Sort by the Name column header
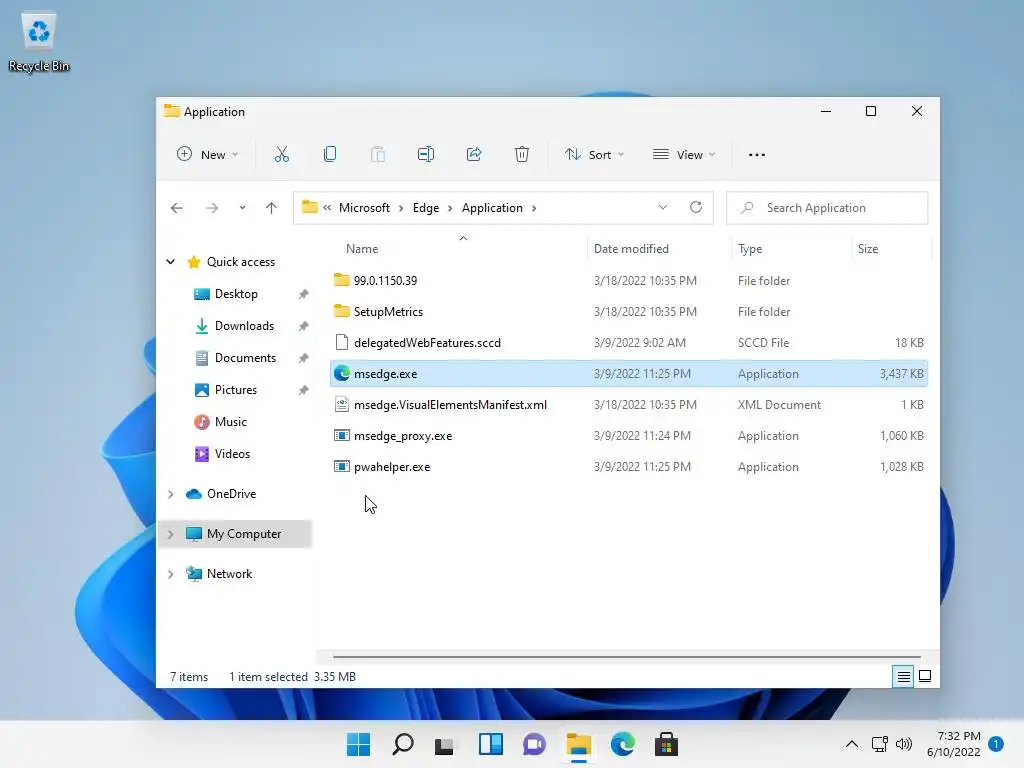This screenshot has width=1024, height=768. coord(362,249)
